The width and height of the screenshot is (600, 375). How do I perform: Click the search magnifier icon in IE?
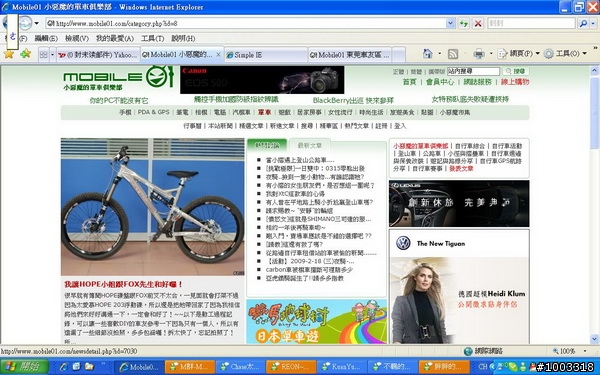pos(583,23)
